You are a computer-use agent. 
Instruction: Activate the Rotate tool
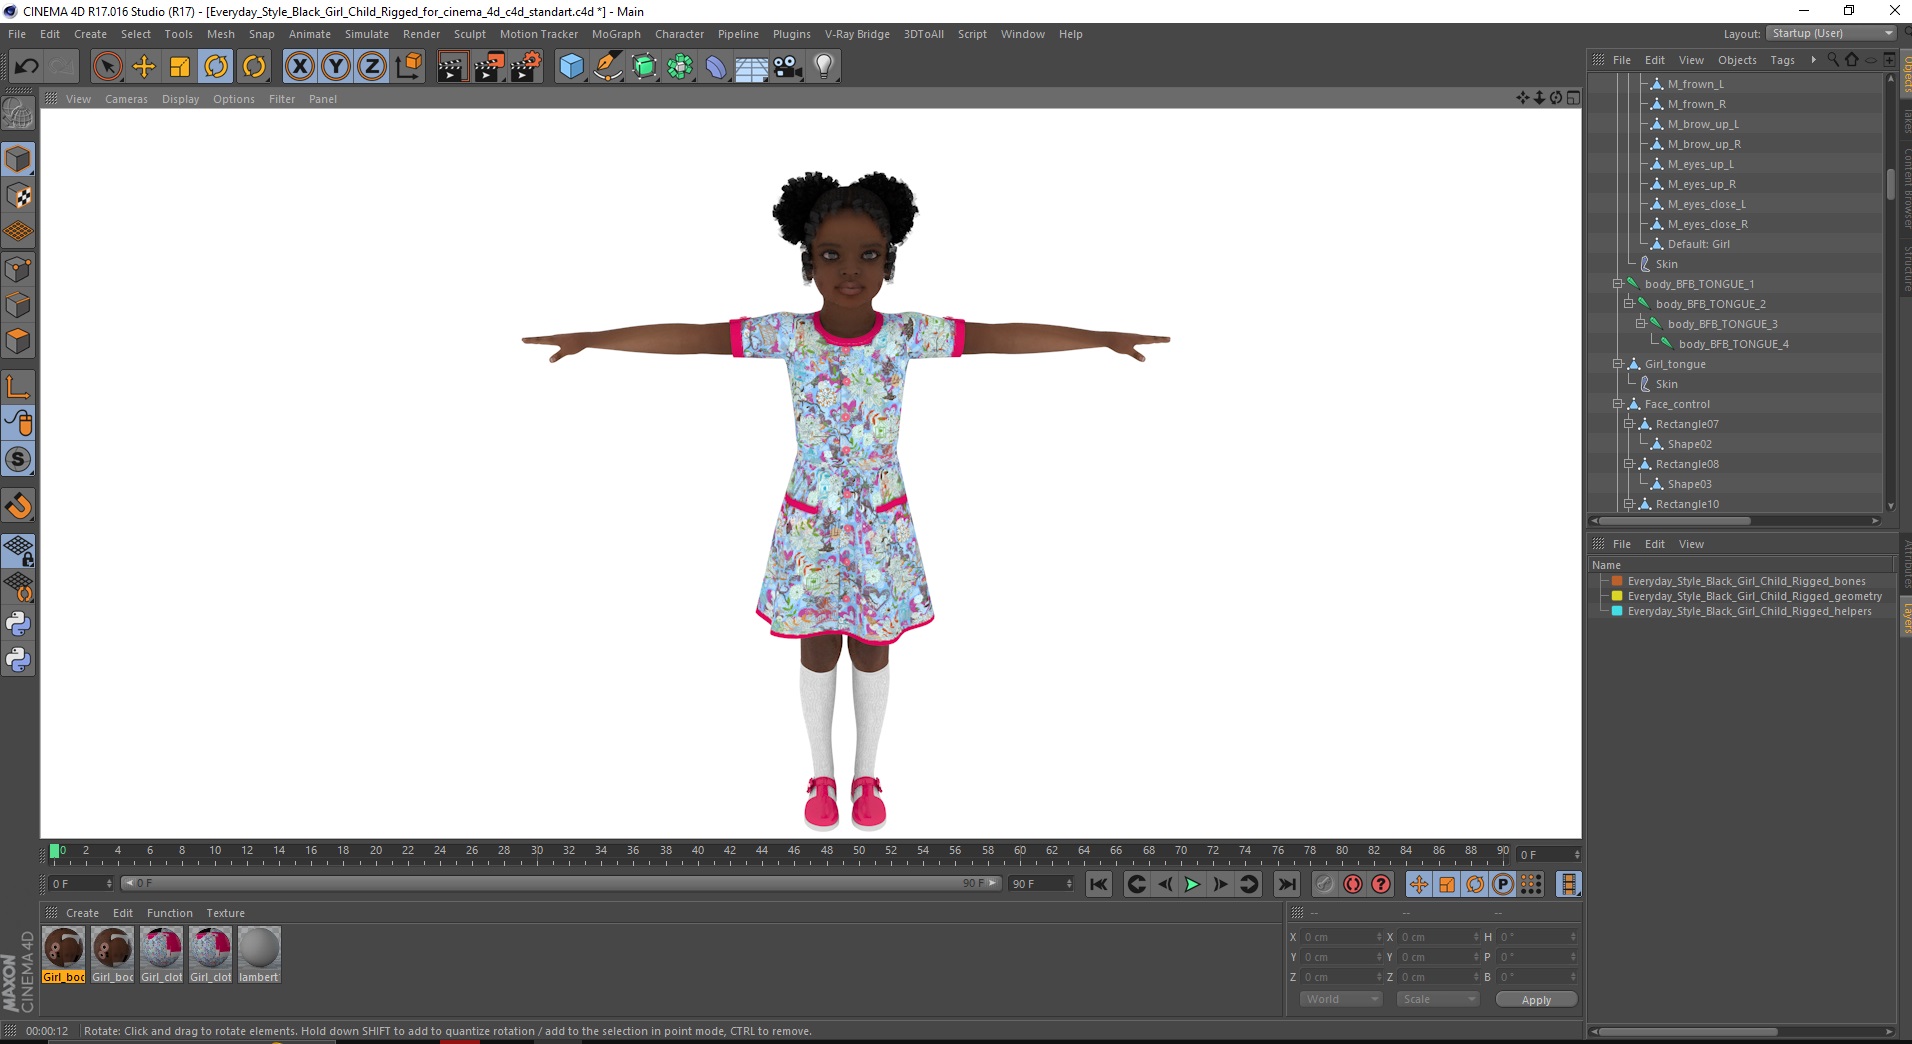[217, 67]
